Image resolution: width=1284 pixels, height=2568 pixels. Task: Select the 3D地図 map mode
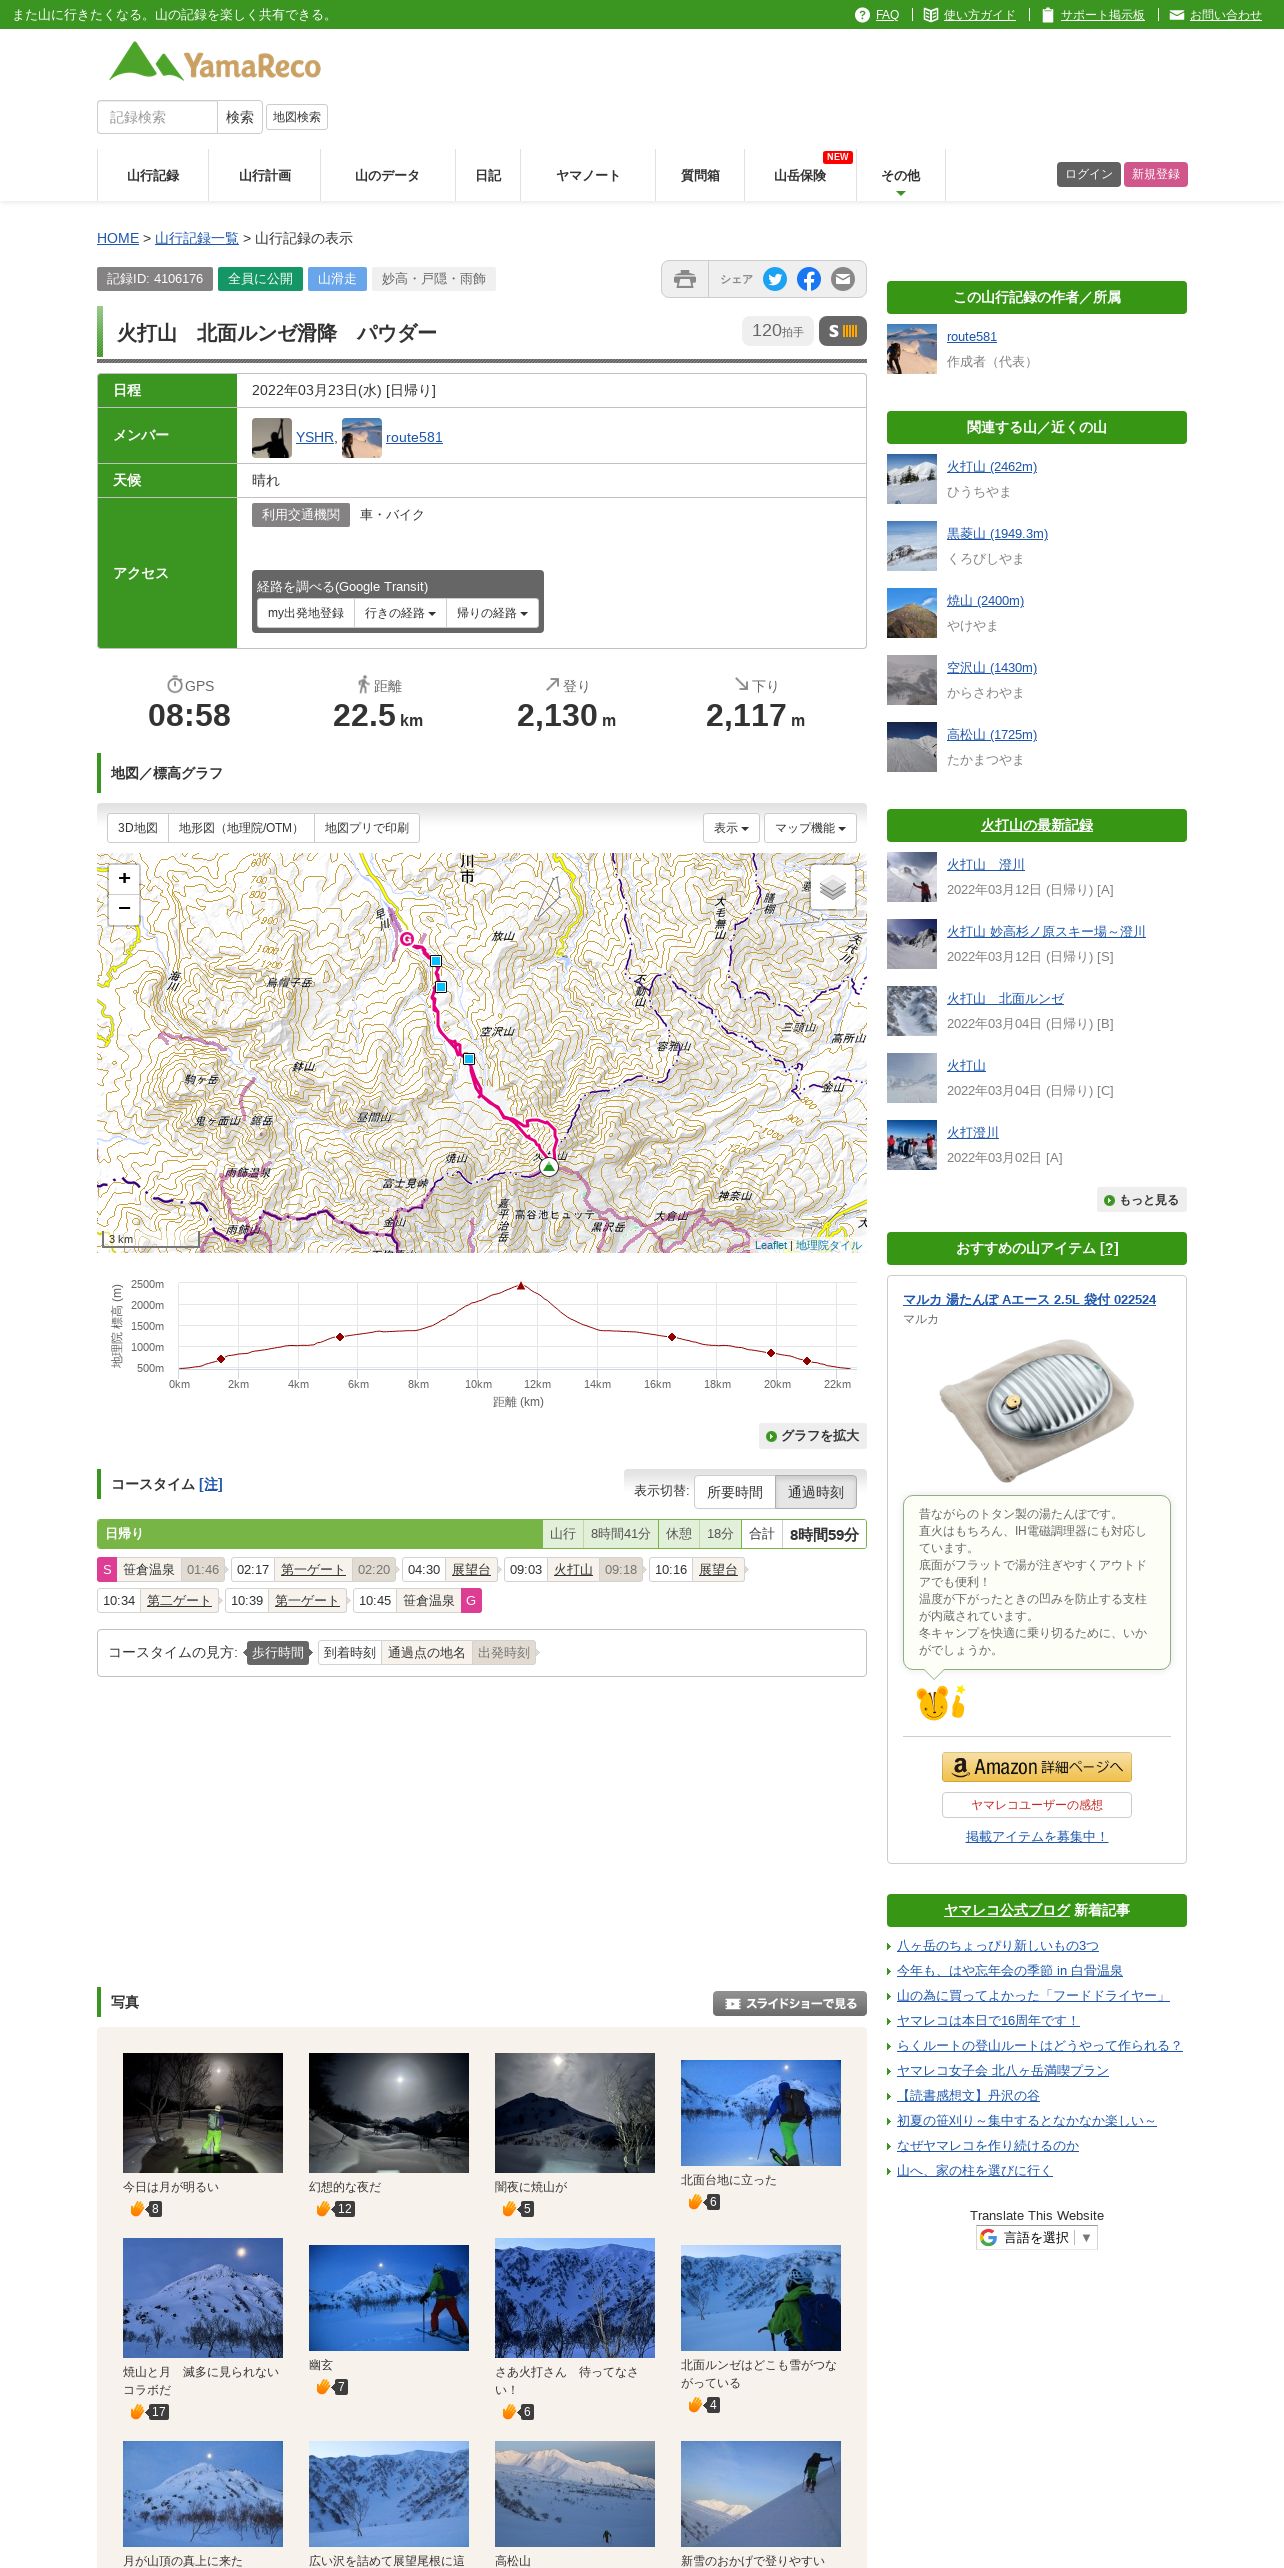[138, 828]
